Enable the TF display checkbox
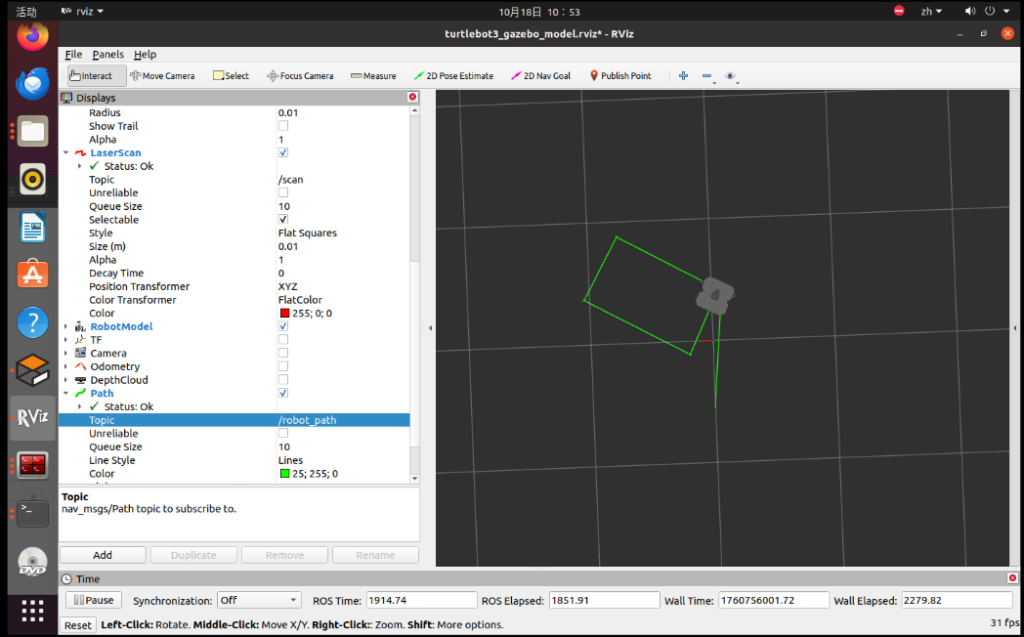 tap(283, 340)
